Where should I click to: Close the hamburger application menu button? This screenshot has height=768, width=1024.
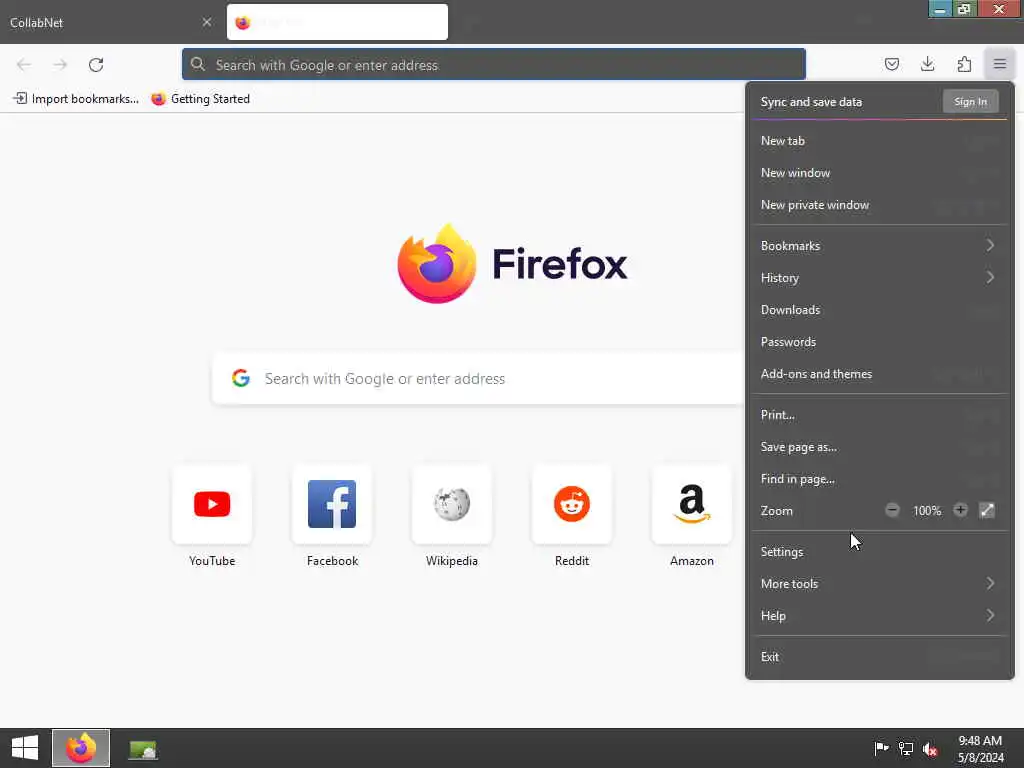[x=999, y=64]
